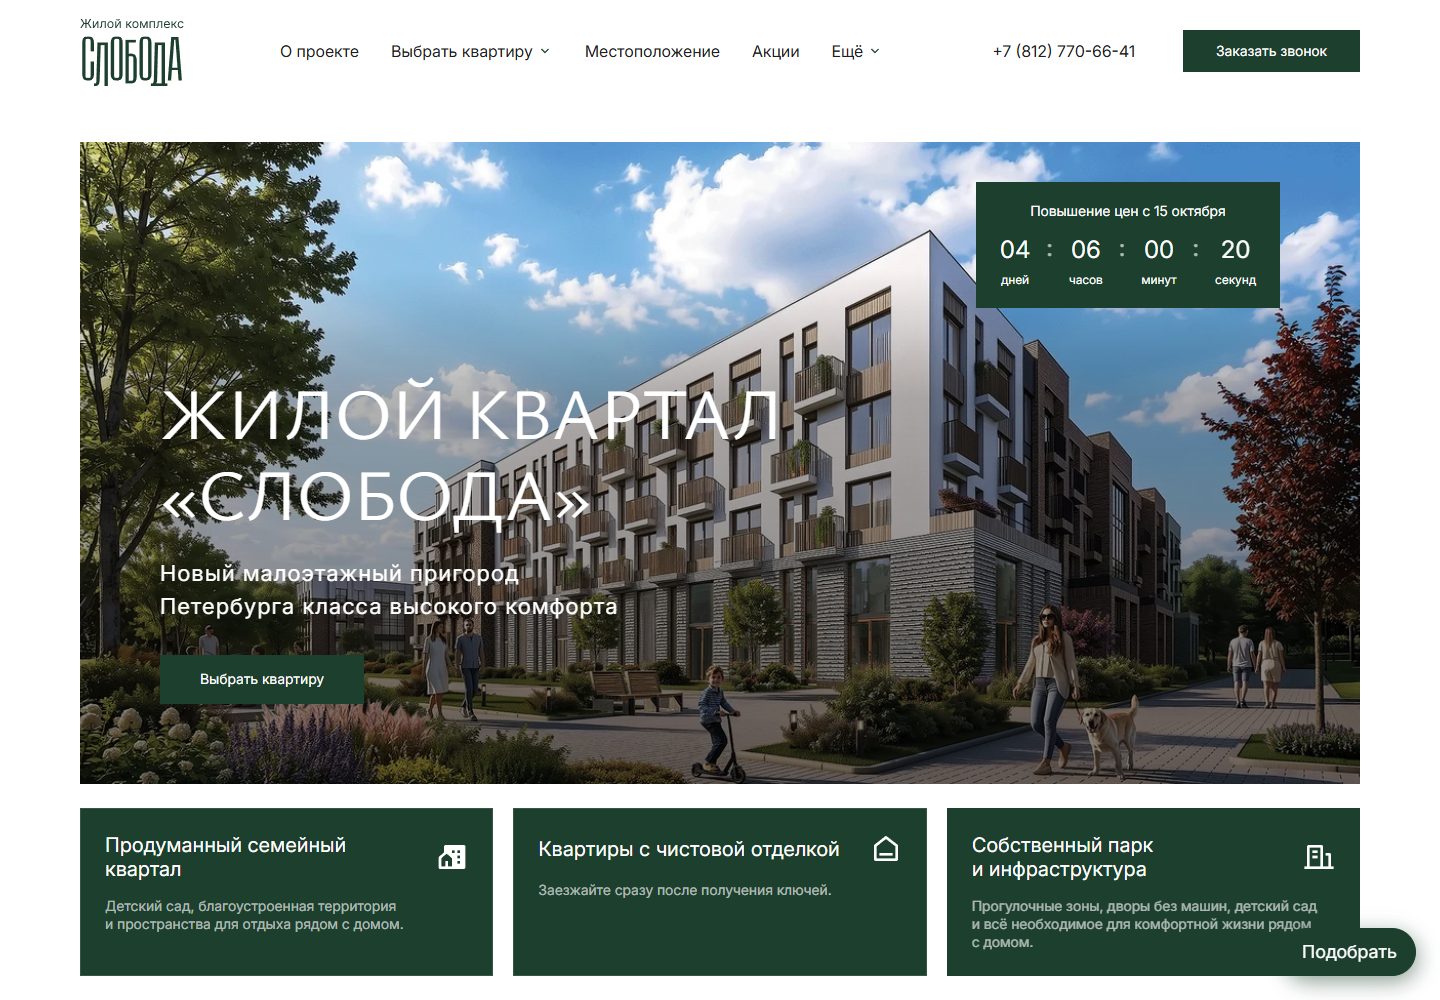This screenshot has width=1440, height=1000.
Task: Click the countdown seconds value '20'
Action: click(1235, 249)
